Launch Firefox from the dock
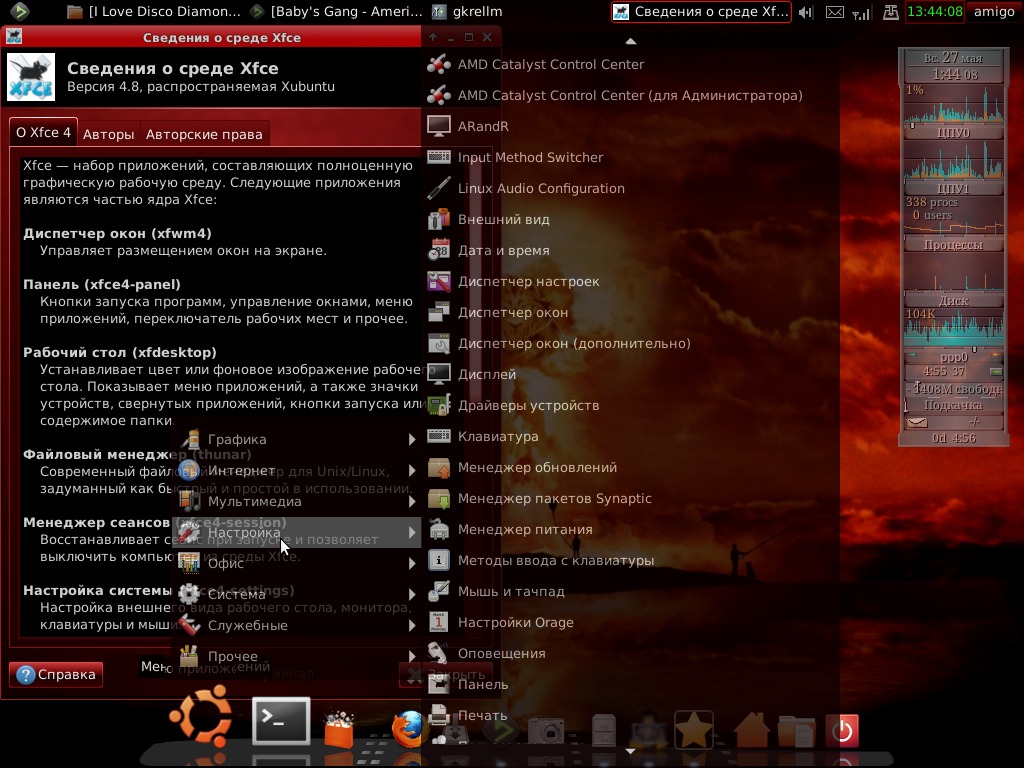Viewport: 1024px width, 768px height. (407, 729)
